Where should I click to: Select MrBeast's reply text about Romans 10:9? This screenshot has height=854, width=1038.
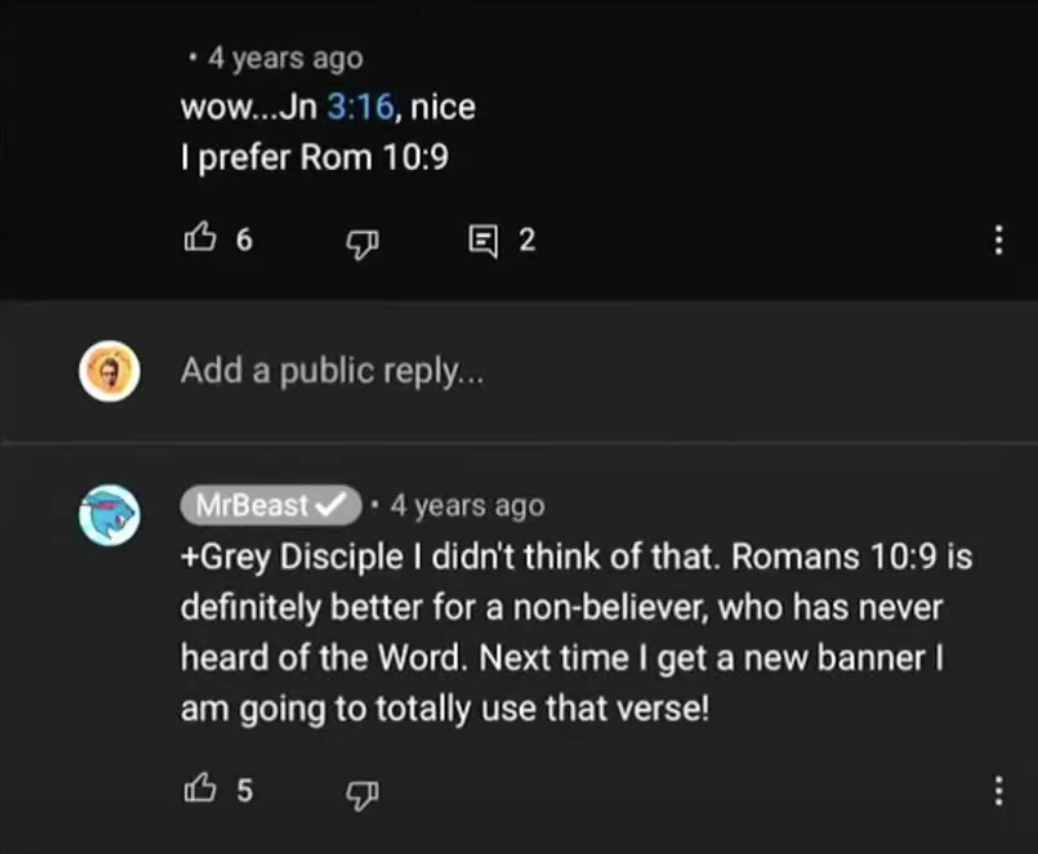click(x=575, y=633)
